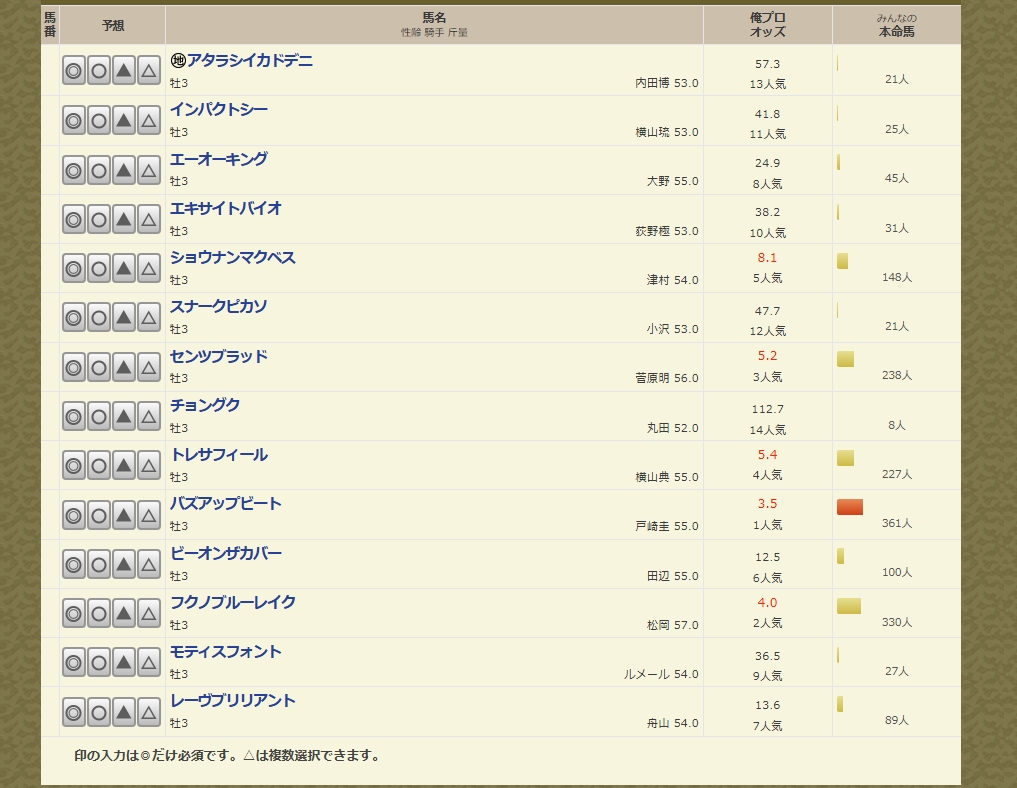Click vote count 361人

[x=897, y=523]
